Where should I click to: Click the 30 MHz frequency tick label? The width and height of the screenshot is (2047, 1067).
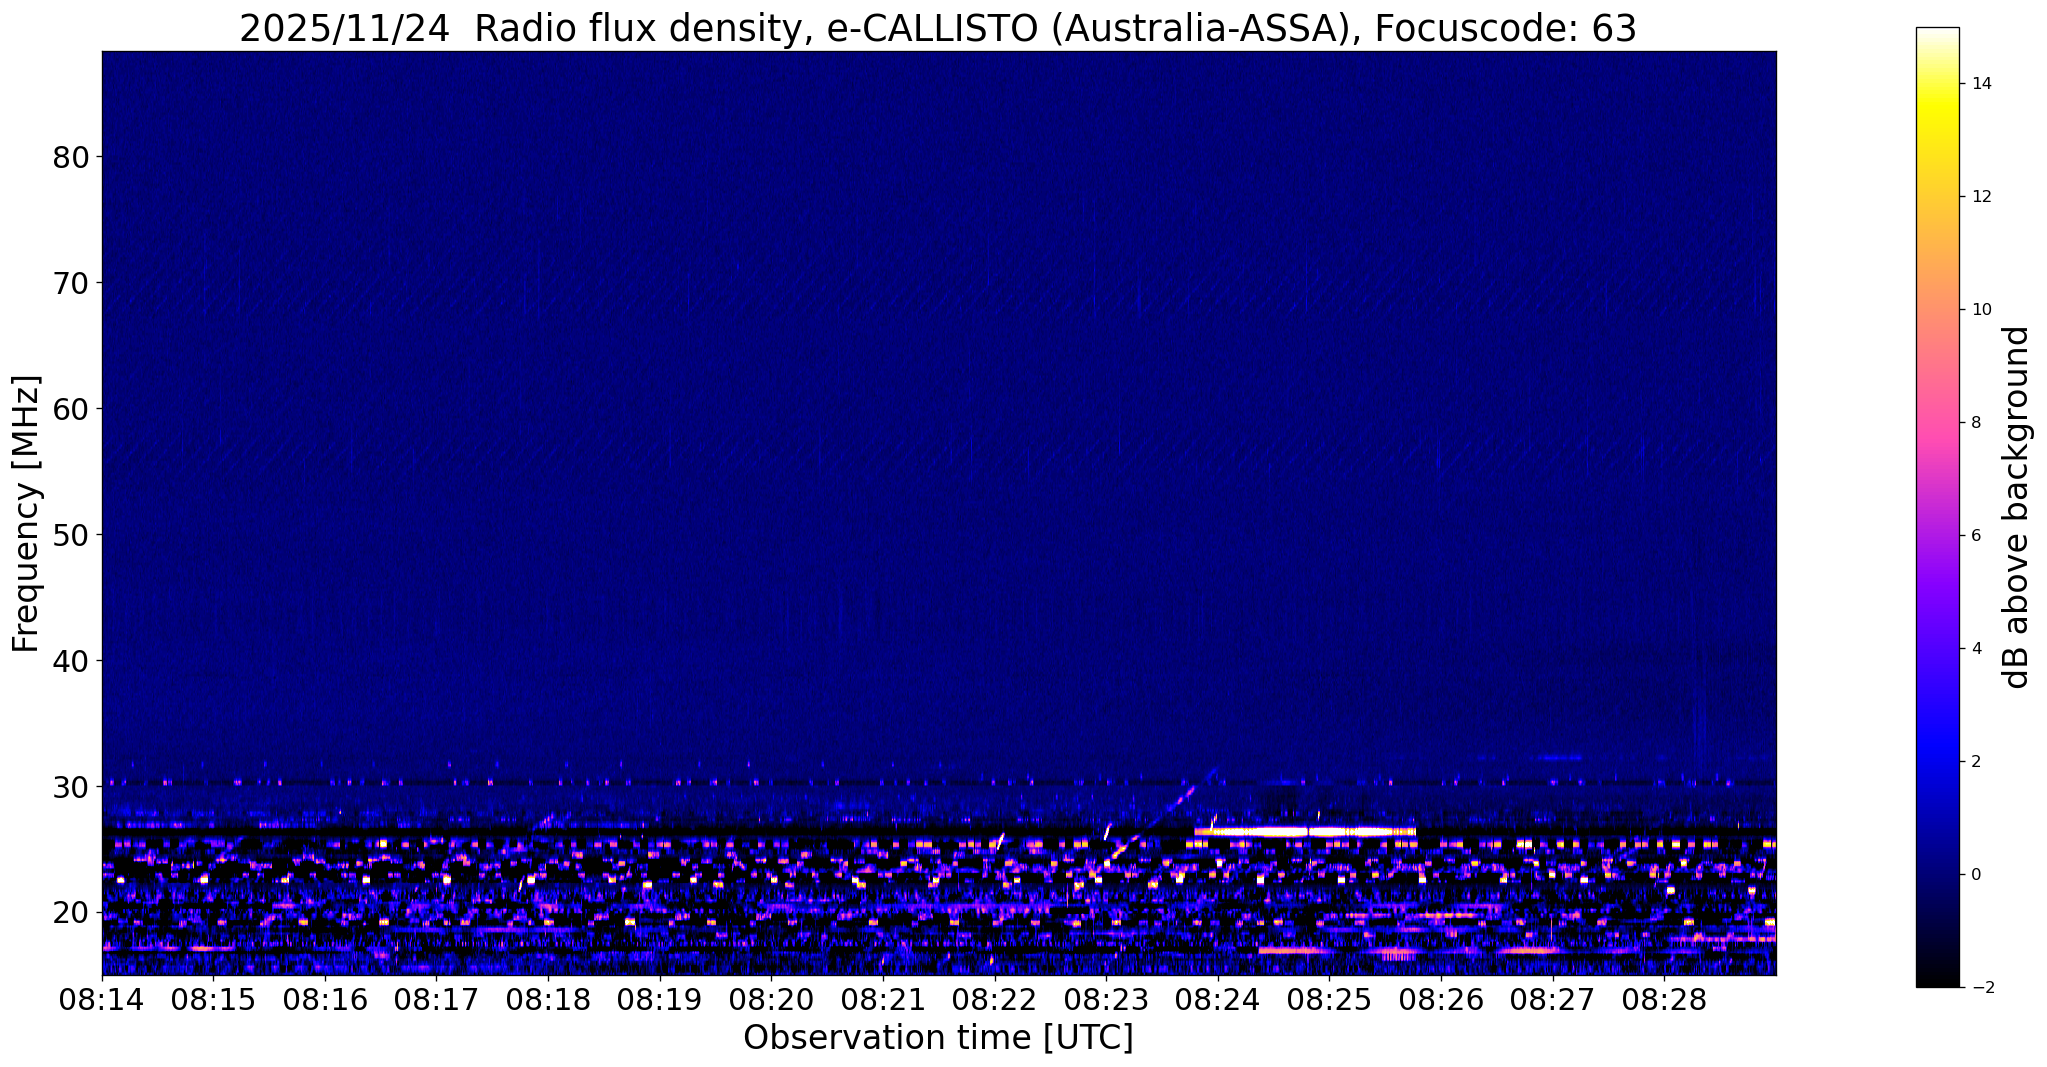70,787
